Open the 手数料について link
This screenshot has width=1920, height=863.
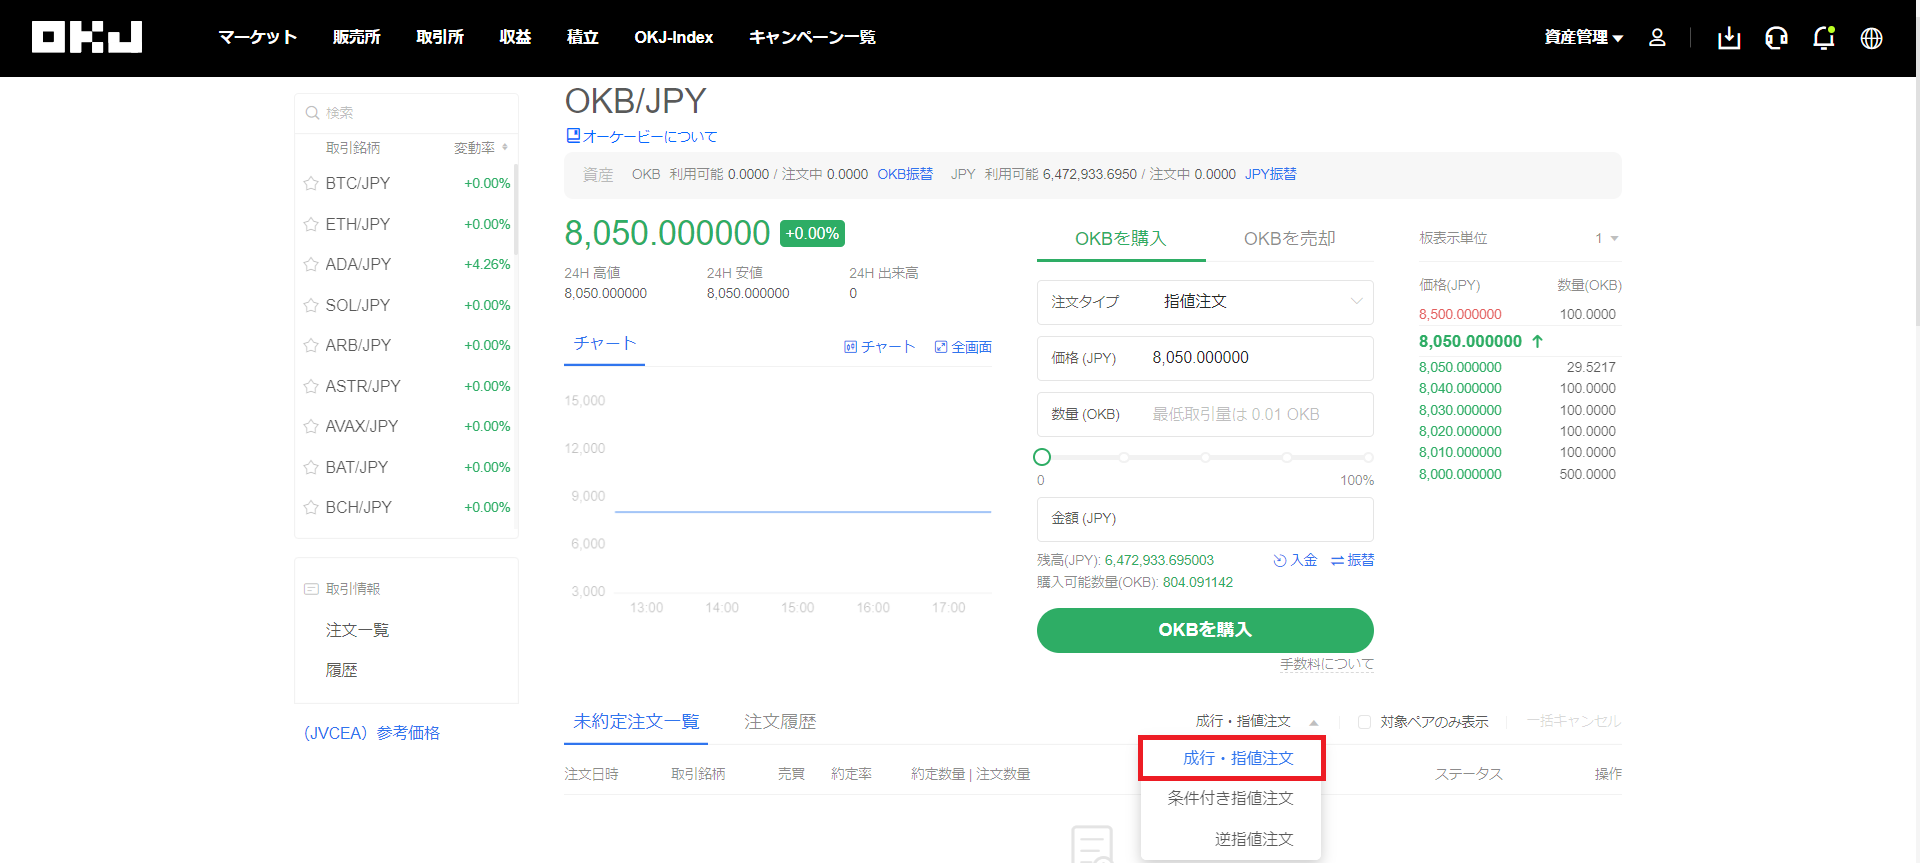pyautogui.click(x=1327, y=664)
